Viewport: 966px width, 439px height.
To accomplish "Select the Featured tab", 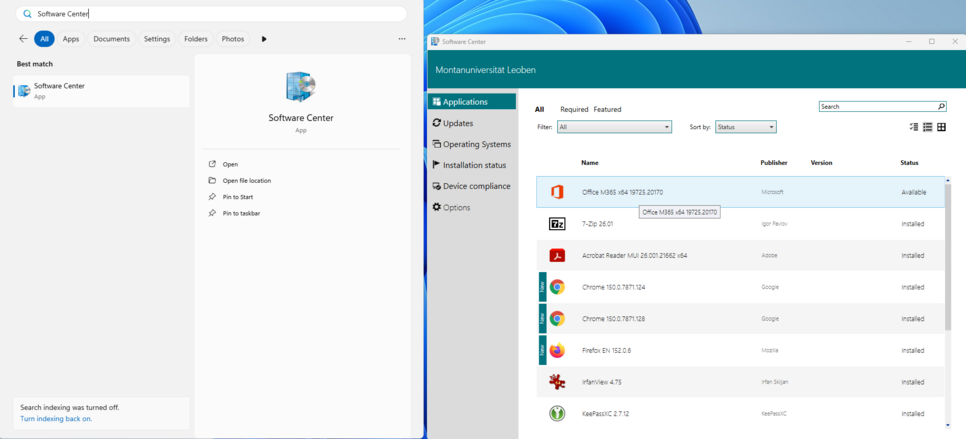I will 607,109.
